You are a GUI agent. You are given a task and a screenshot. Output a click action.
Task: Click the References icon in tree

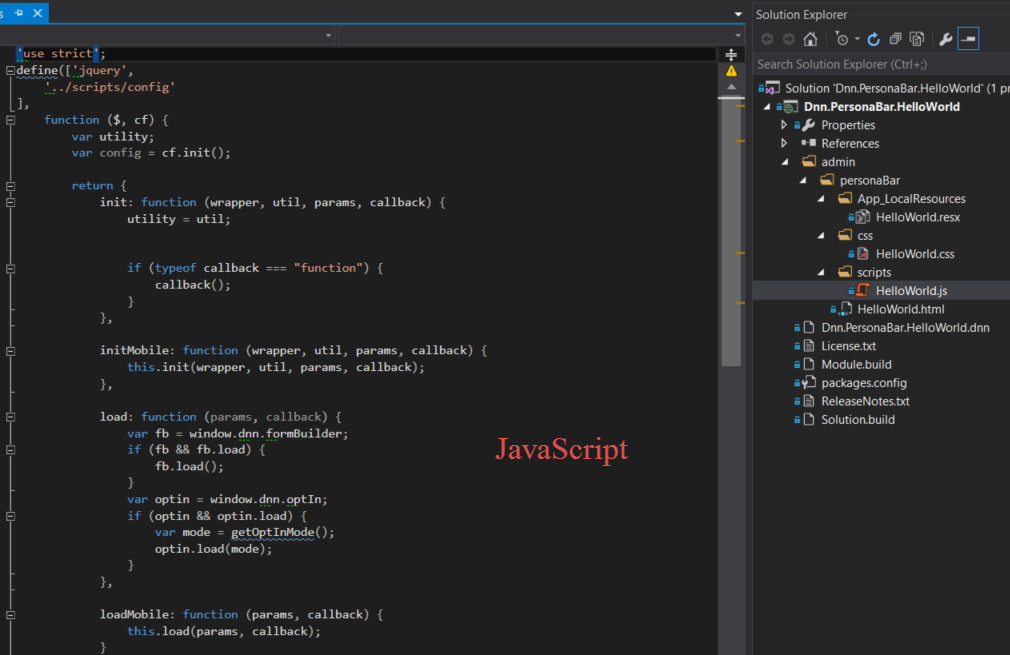click(x=808, y=143)
